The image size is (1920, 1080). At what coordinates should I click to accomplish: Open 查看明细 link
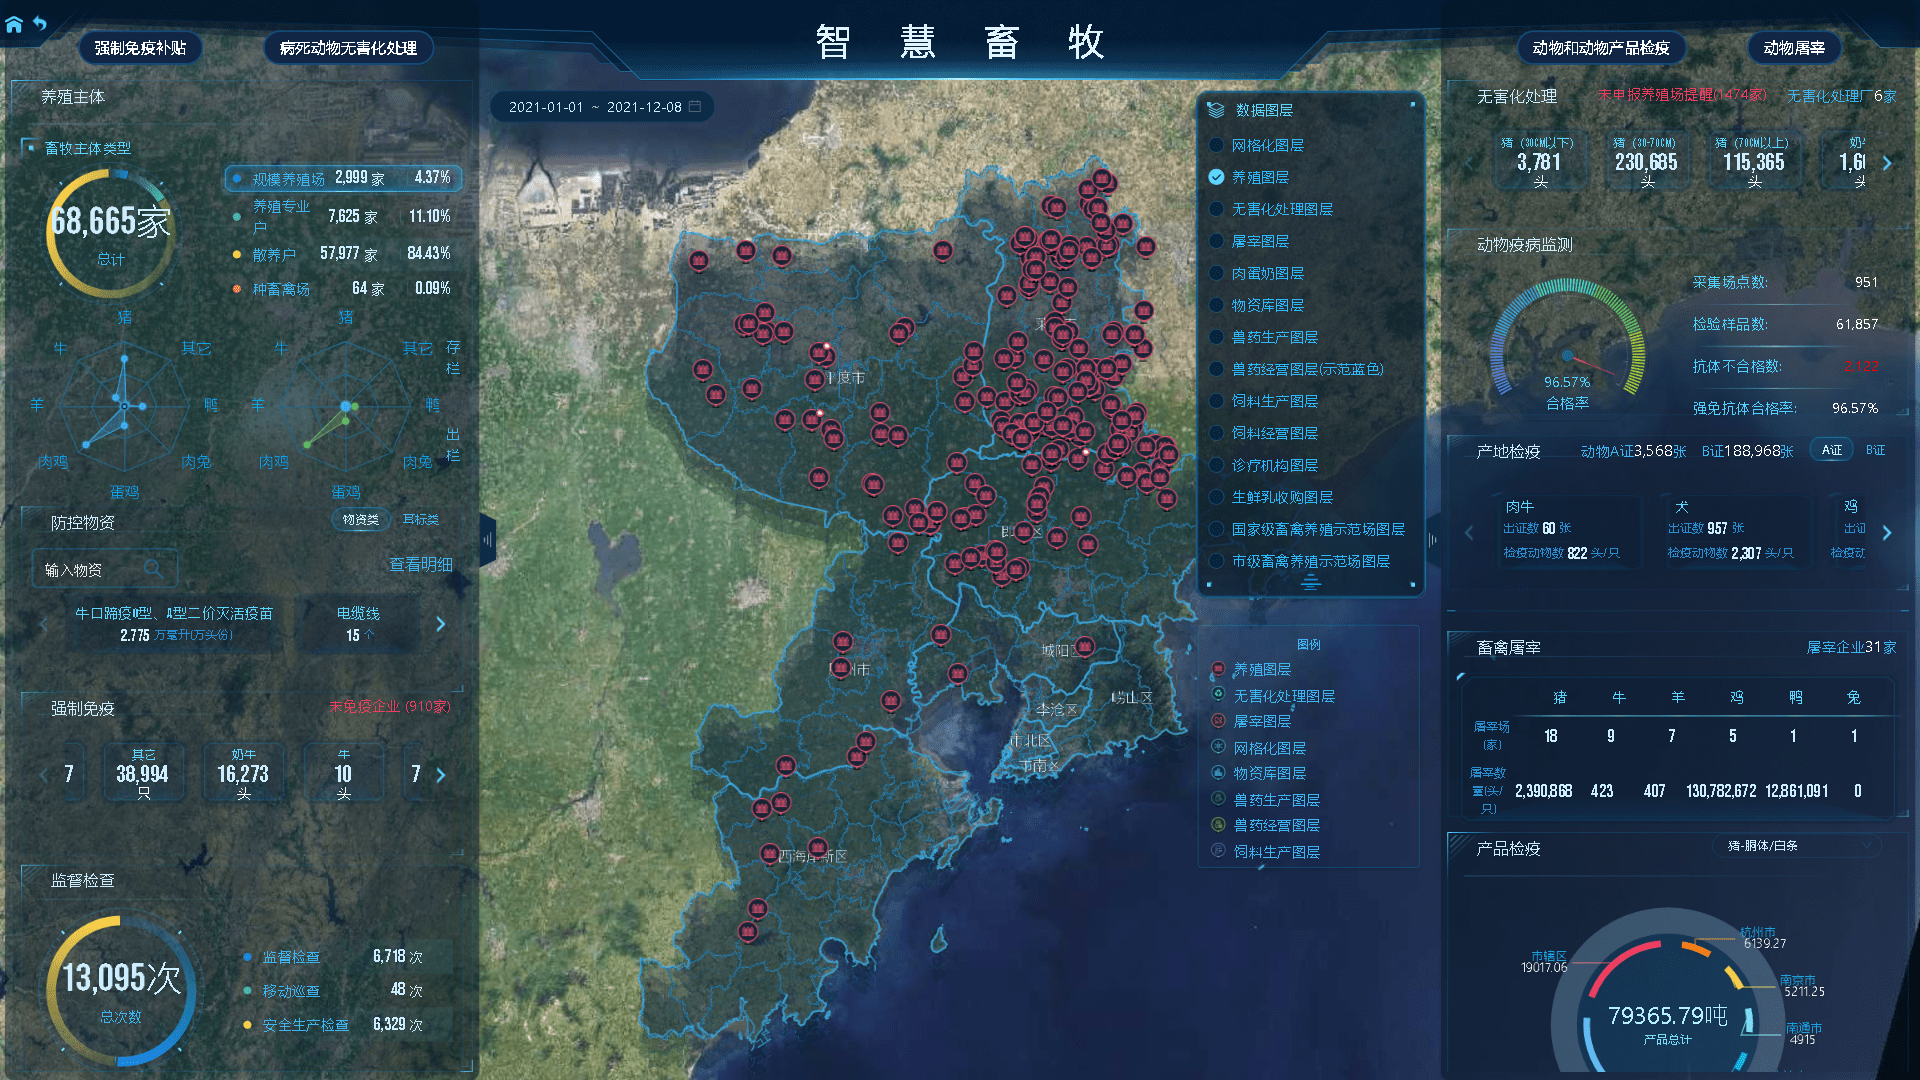(420, 565)
